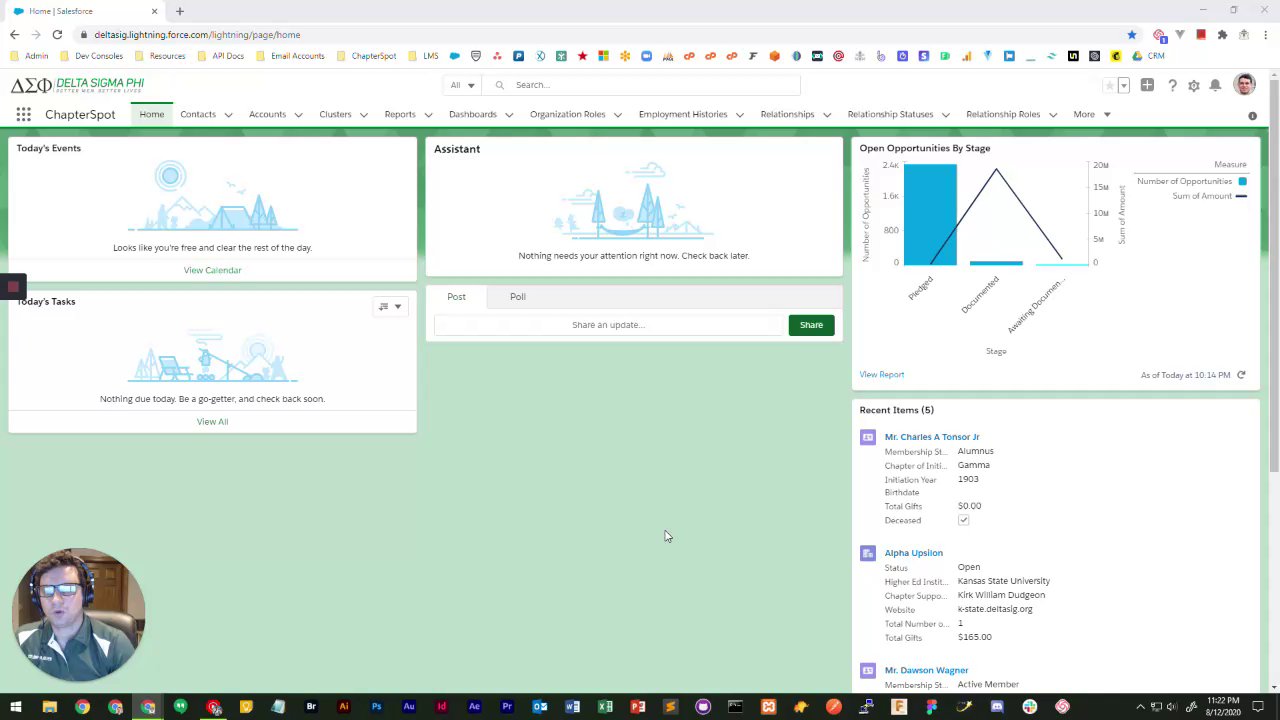Open Mr. Charles A Tonsor Jr record
The width and height of the screenshot is (1280, 720).
point(932,437)
